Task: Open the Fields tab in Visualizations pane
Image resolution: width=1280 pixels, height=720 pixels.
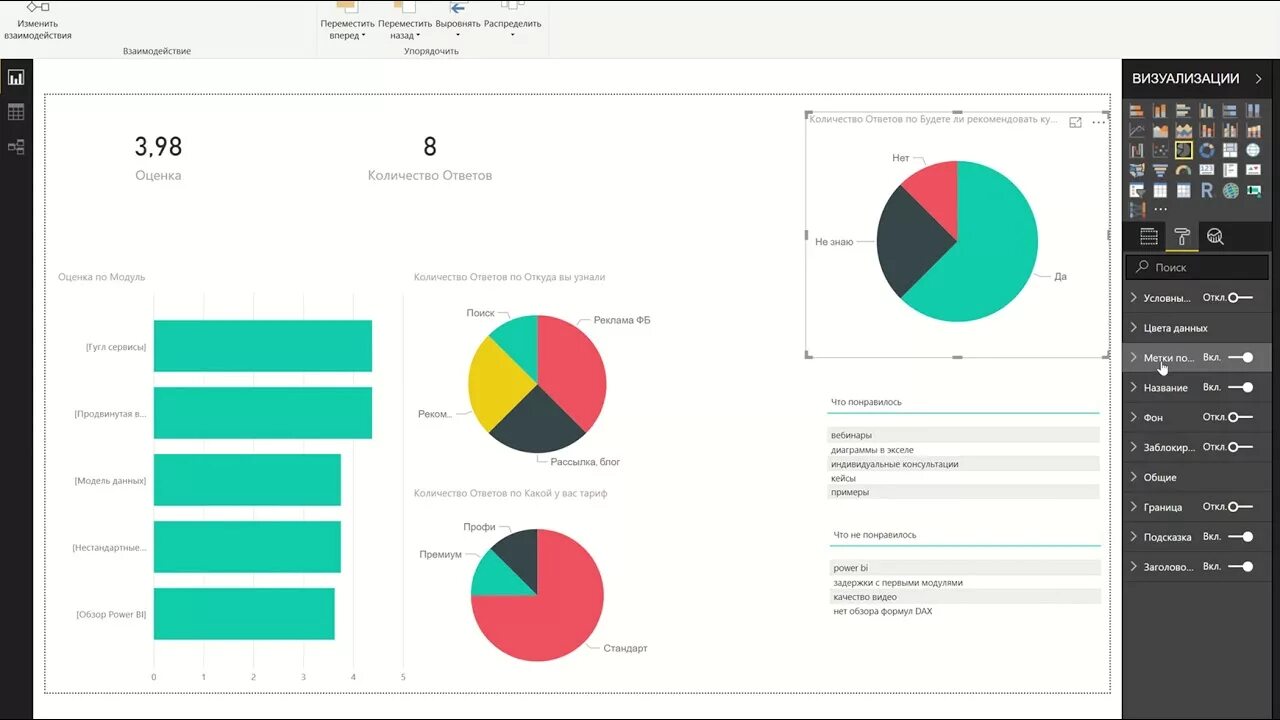Action: (1149, 236)
